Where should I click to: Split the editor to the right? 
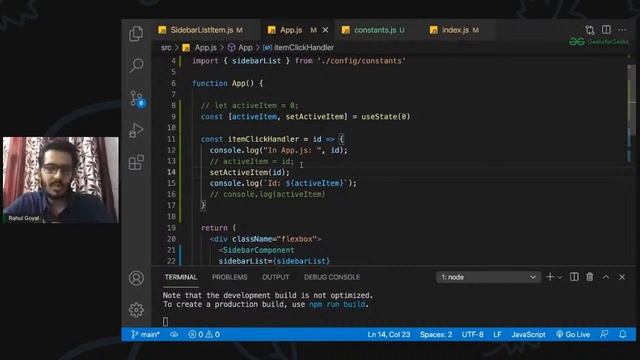[606, 29]
